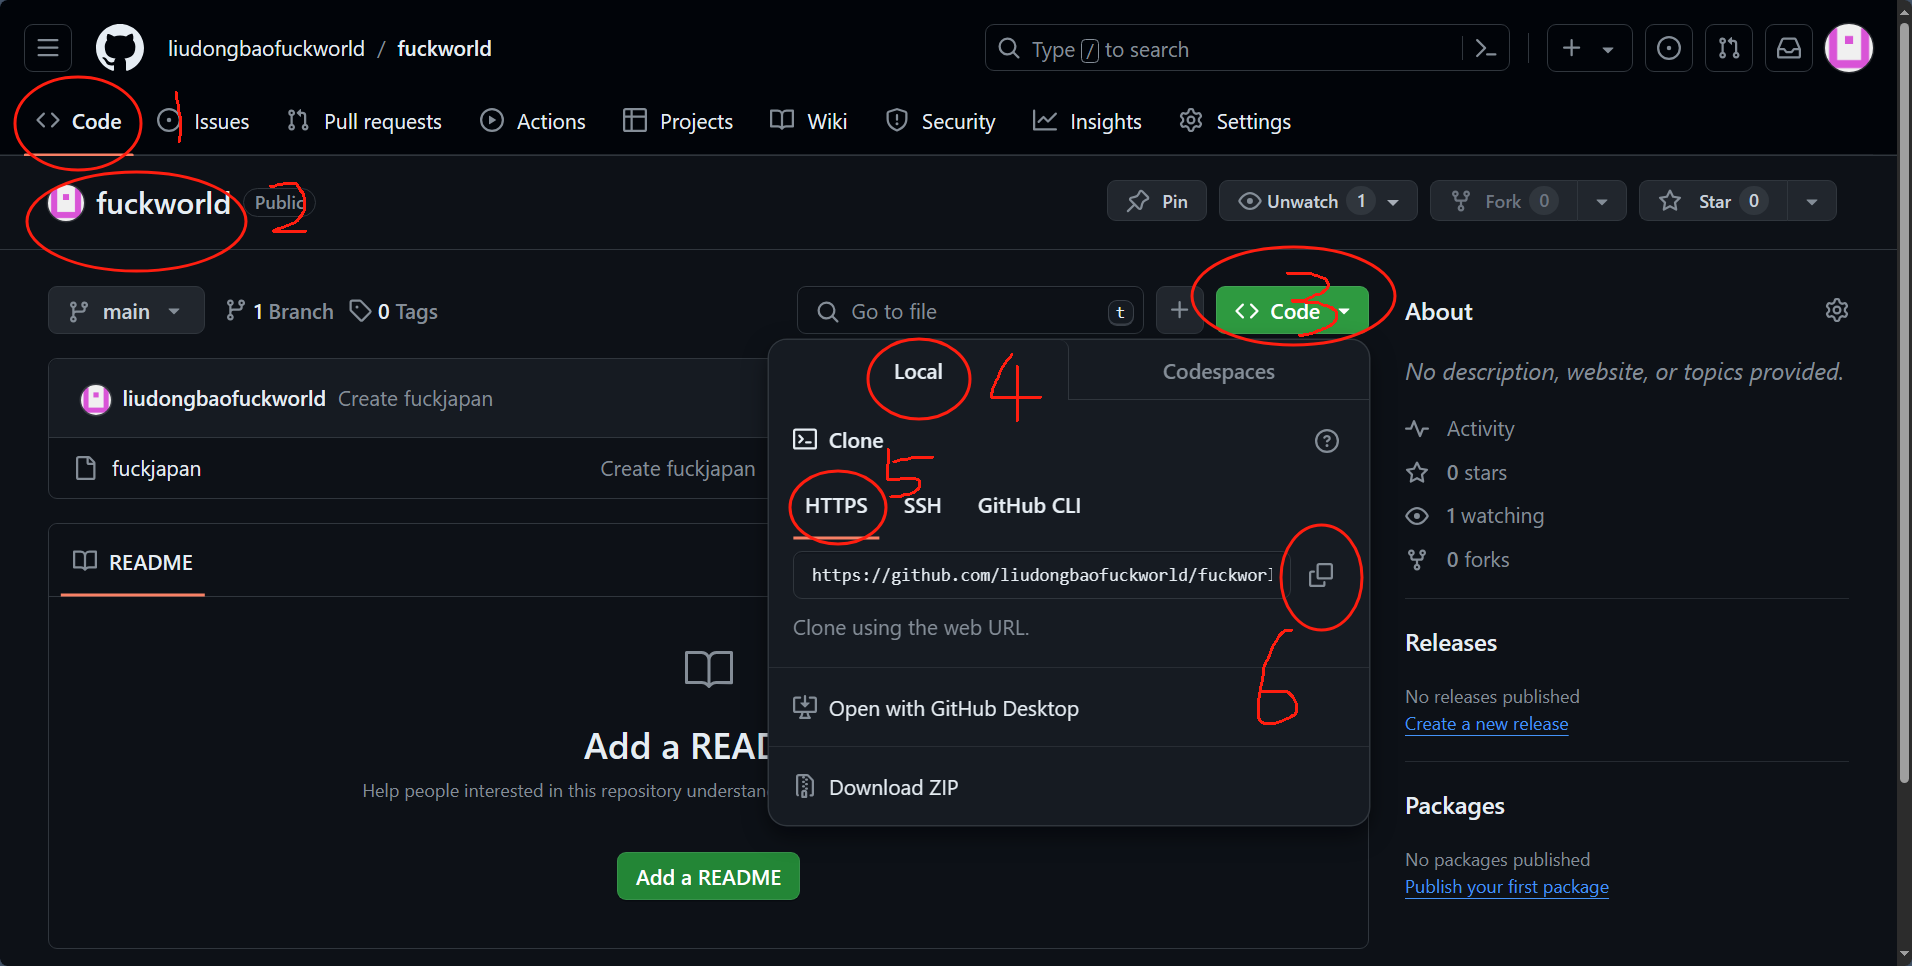Open the command palette icon
The image size is (1912, 966).
tap(1486, 48)
